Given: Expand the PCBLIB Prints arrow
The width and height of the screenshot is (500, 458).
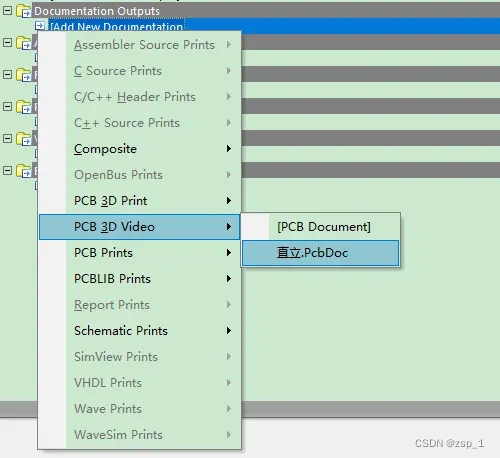Looking at the screenshot, I should click(x=229, y=279).
